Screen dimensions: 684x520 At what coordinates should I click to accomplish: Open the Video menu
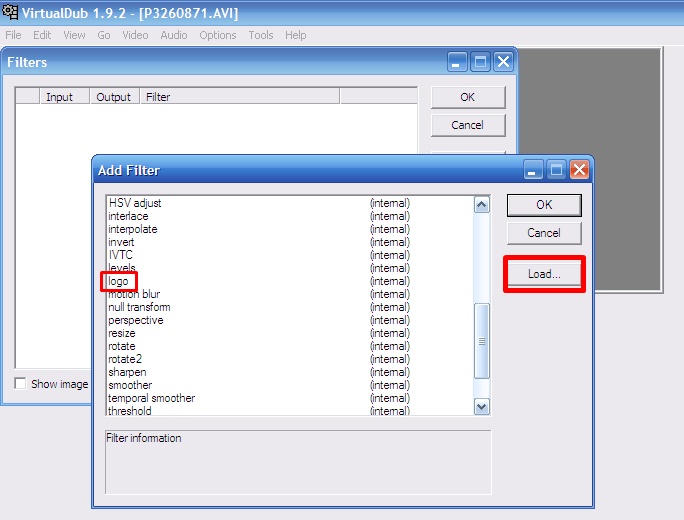(x=135, y=35)
